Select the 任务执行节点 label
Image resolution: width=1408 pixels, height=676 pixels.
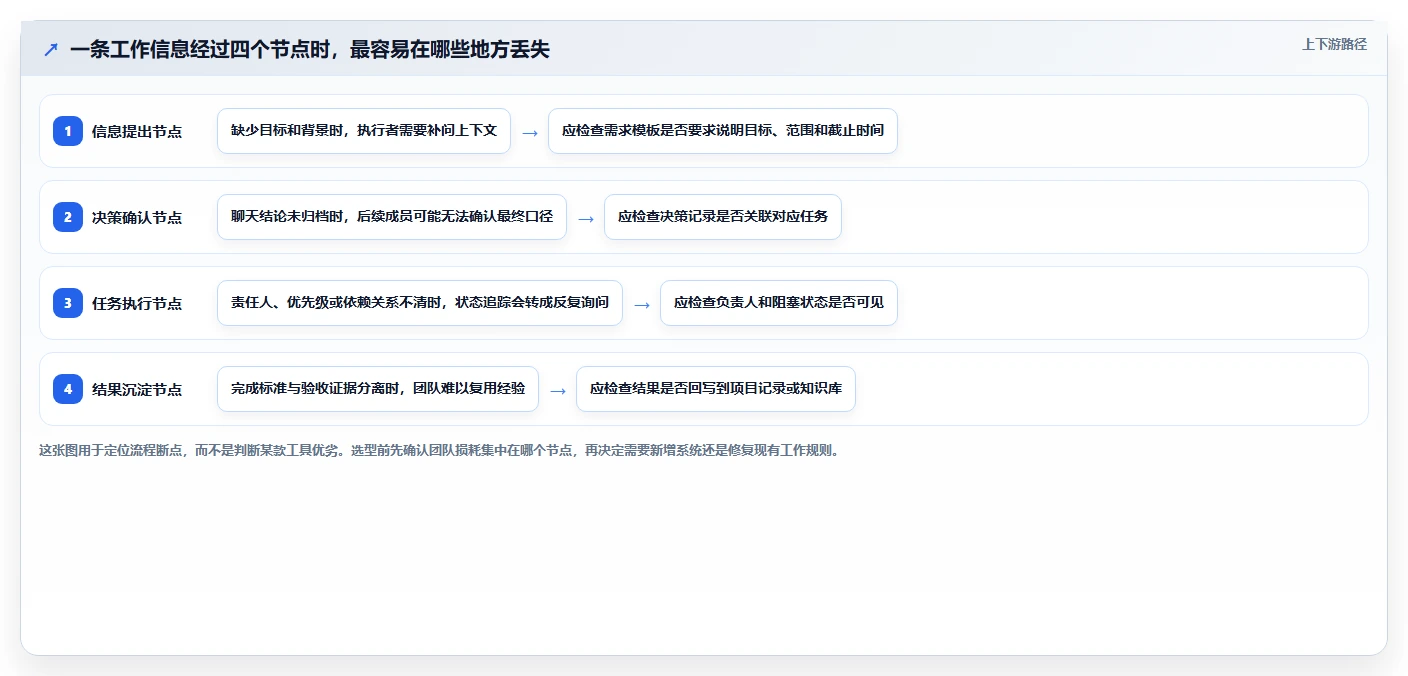137,303
